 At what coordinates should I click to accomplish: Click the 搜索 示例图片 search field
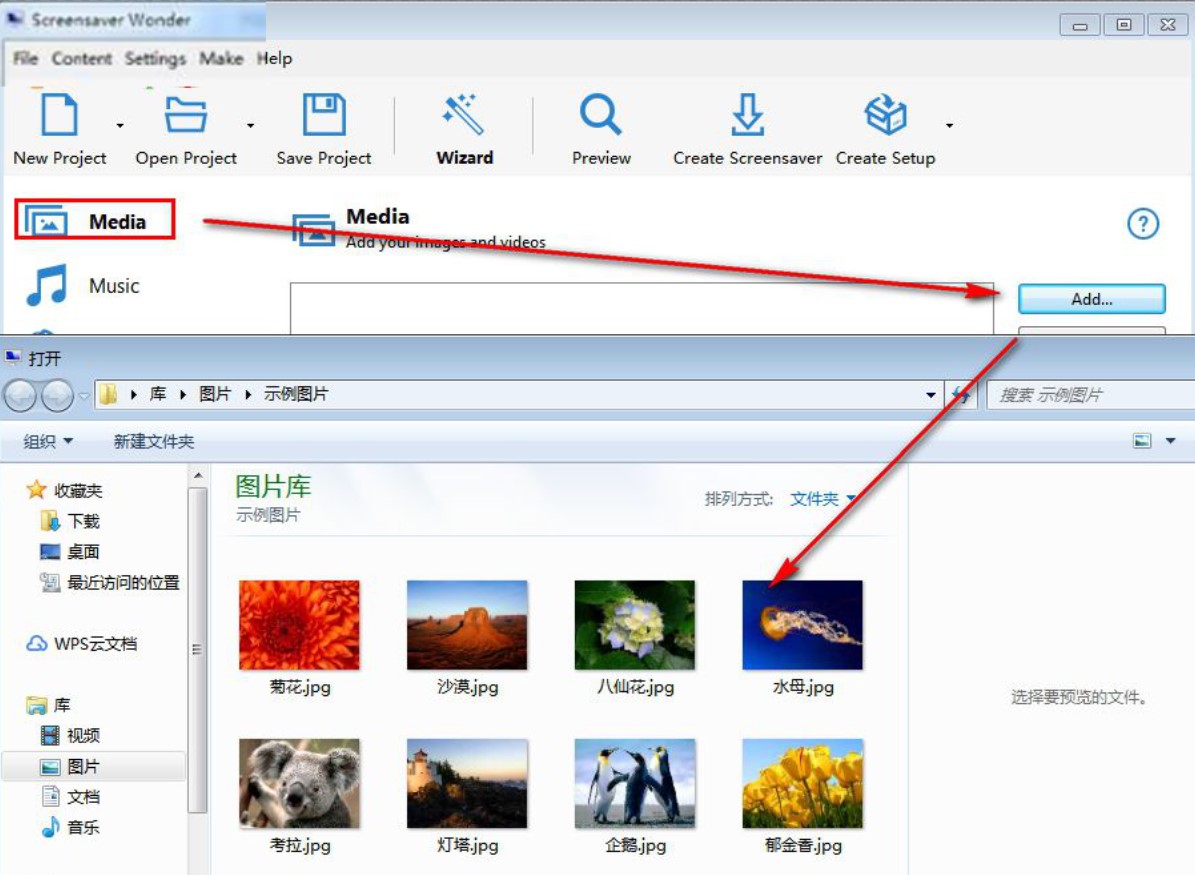[1090, 395]
